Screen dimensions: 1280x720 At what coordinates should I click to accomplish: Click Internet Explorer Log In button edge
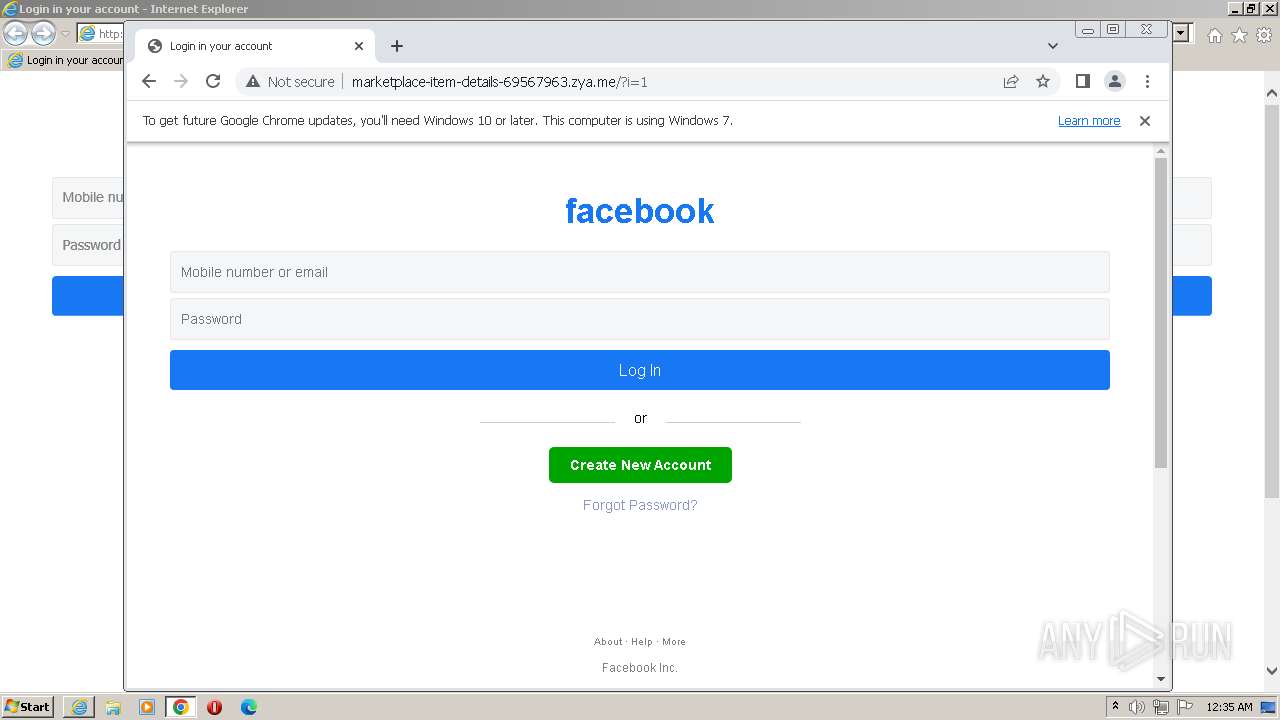pyautogui.click(x=87, y=296)
